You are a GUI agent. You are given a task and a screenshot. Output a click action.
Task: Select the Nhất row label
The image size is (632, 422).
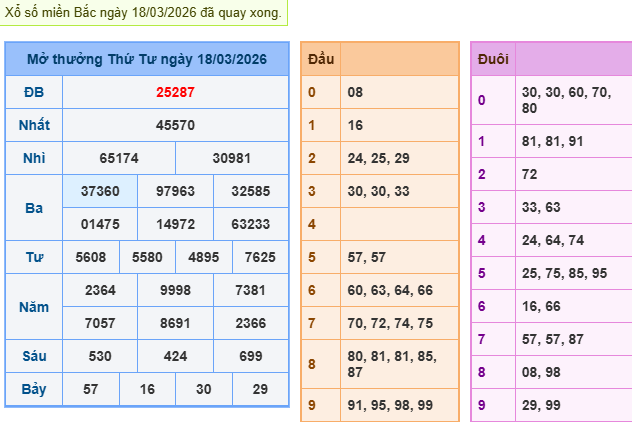pyautogui.click(x=33, y=126)
